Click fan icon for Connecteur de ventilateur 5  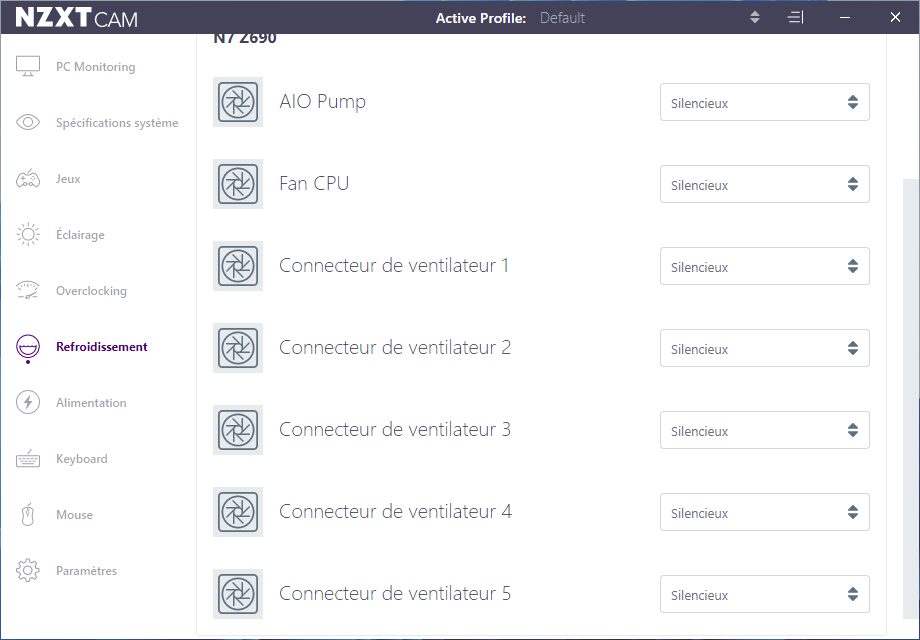pyautogui.click(x=238, y=594)
